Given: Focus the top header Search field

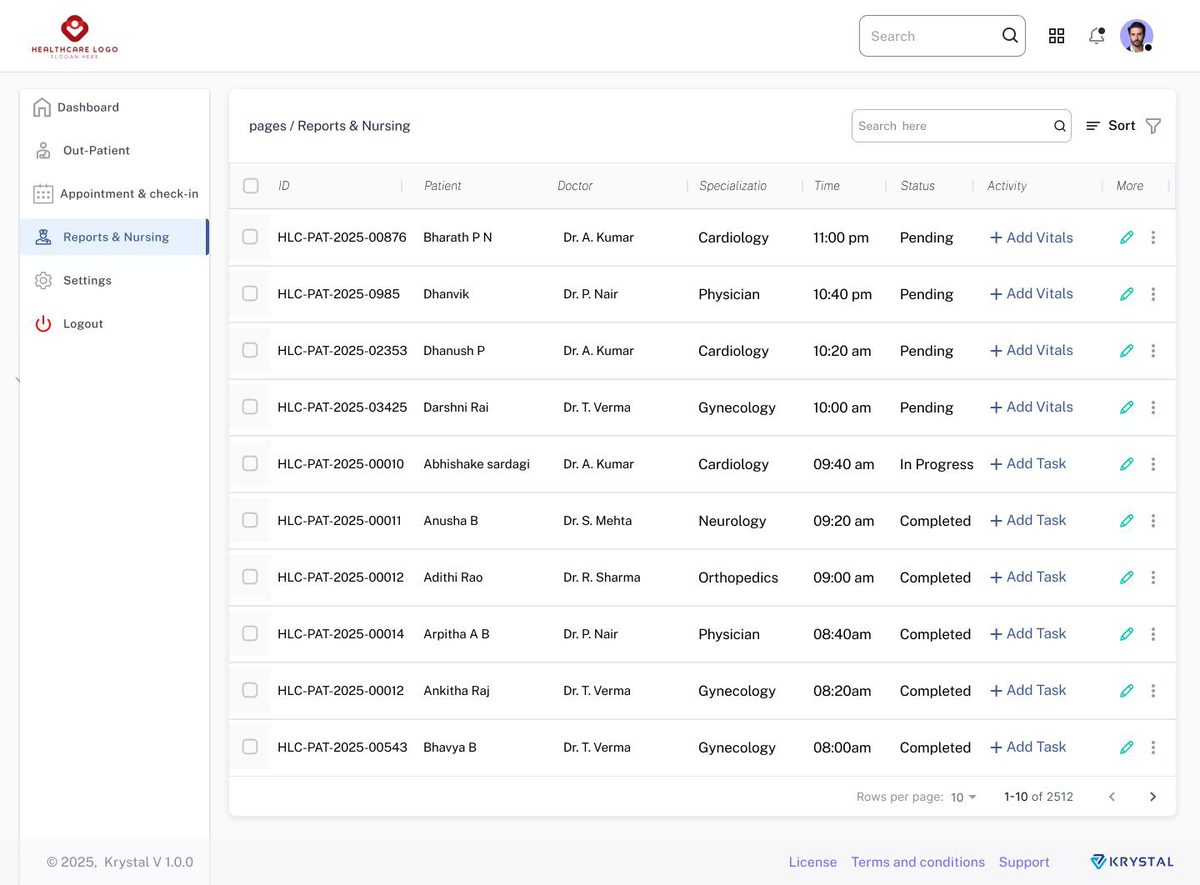Looking at the screenshot, I should coord(942,36).
